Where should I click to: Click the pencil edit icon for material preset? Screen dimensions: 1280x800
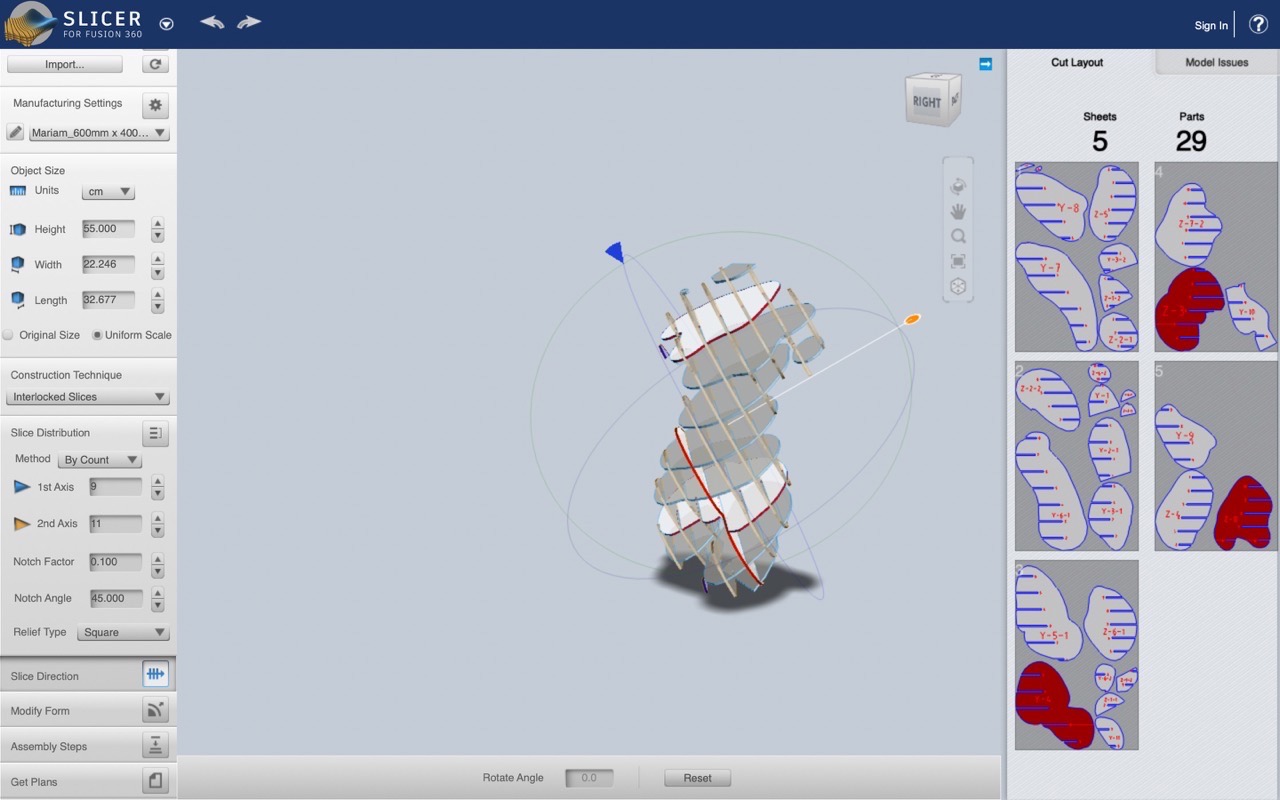tap(15, 132)
